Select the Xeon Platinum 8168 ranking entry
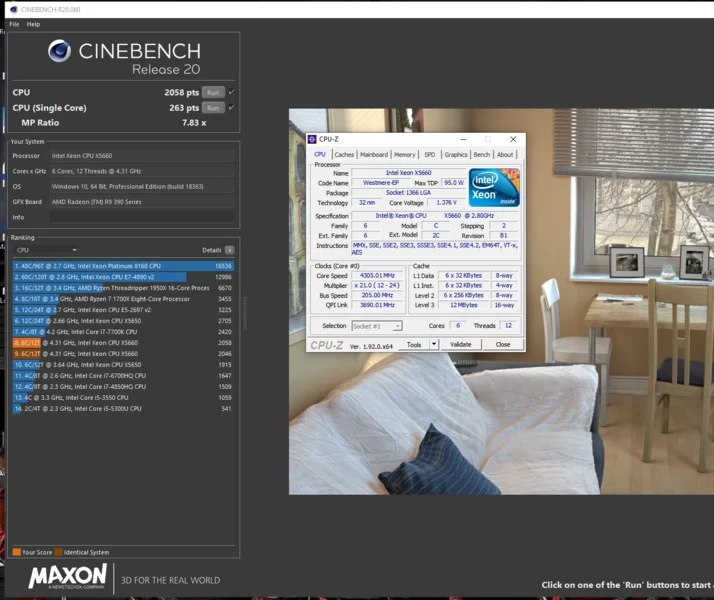 point(123,266)
